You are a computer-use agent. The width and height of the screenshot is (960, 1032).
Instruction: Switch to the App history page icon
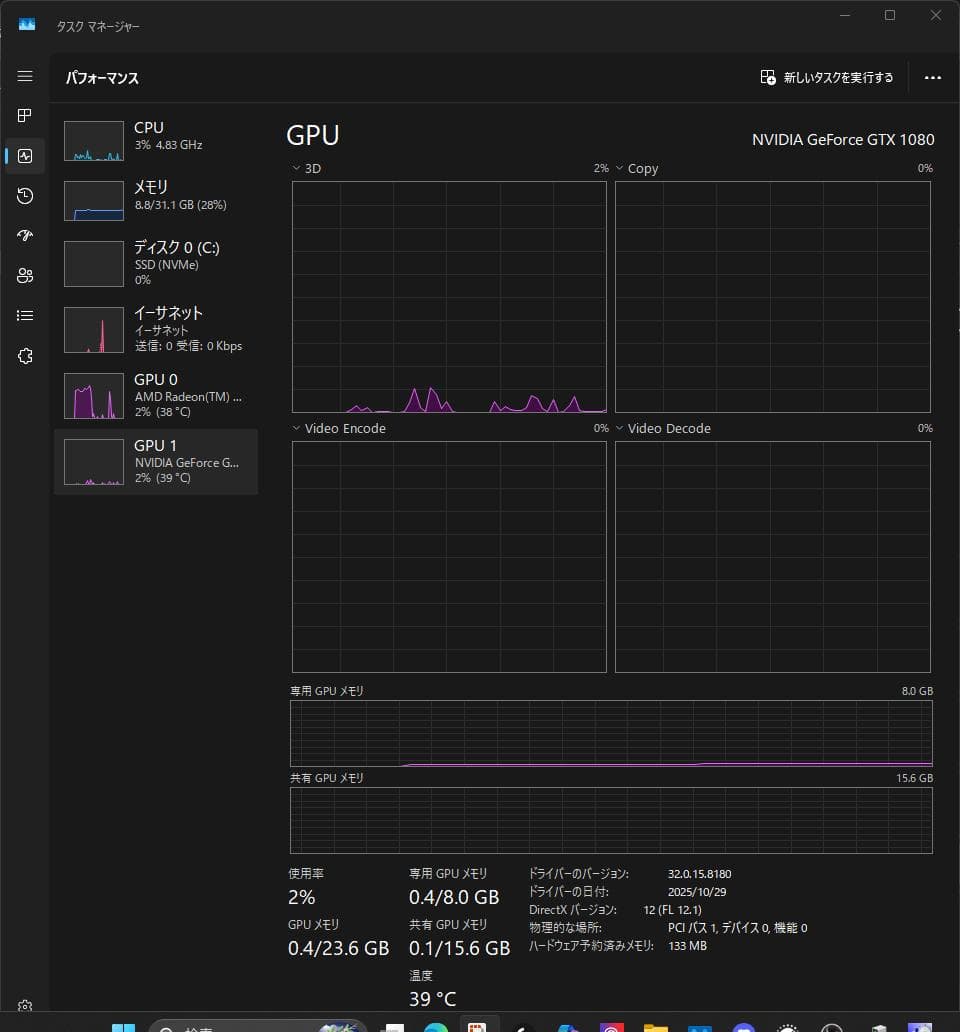click(x=24, y=196)
